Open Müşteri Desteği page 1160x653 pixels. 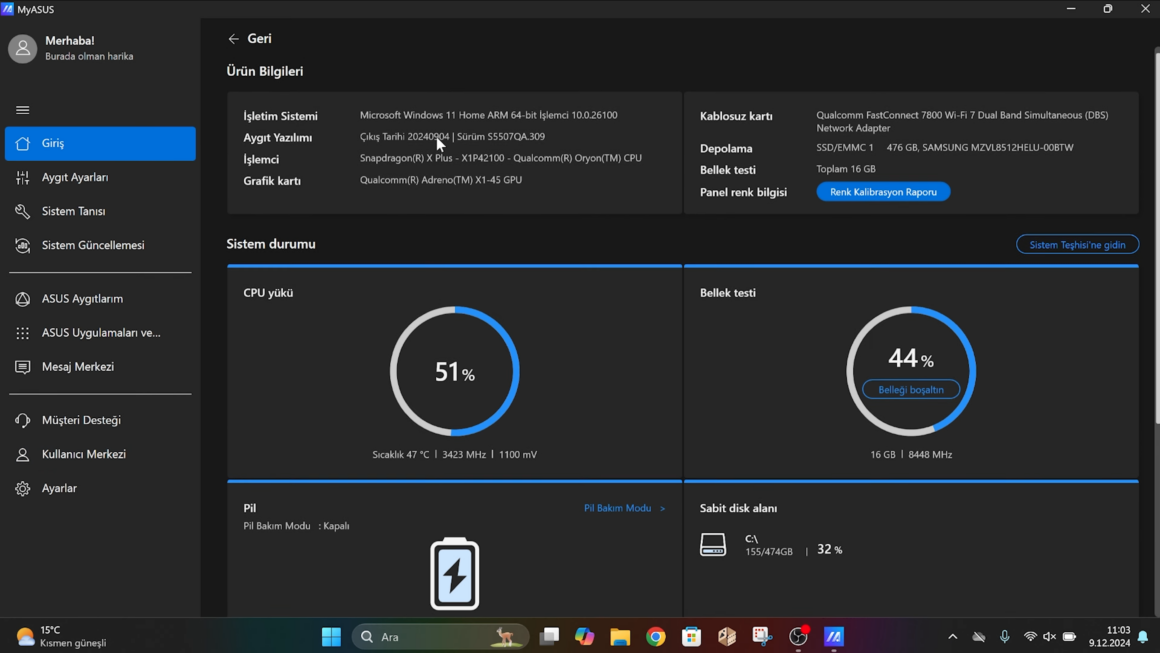[x=101, y=420]
